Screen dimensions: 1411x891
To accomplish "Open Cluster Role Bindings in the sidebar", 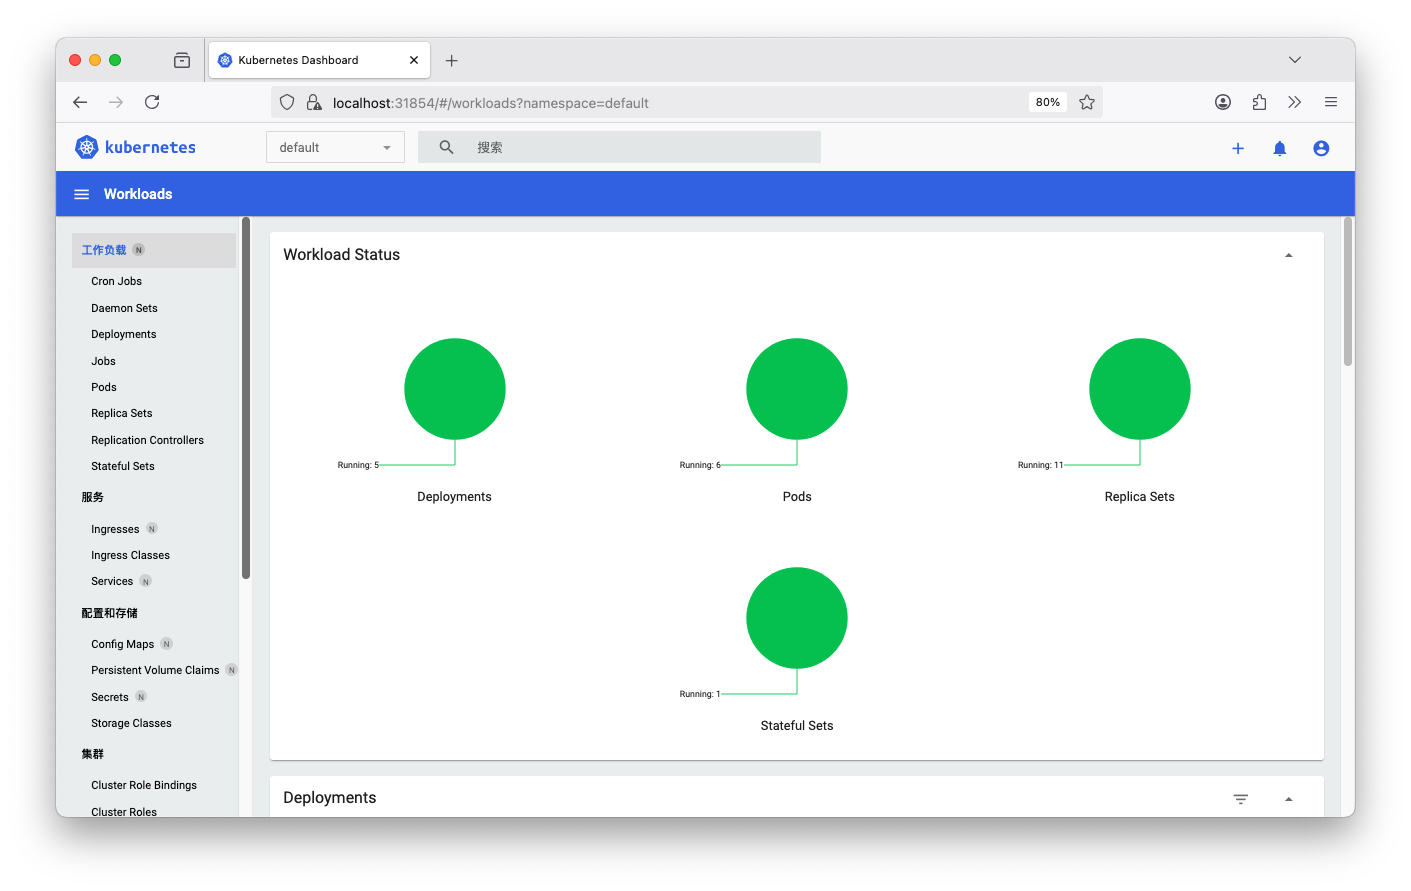I will [x=144, y=785].
